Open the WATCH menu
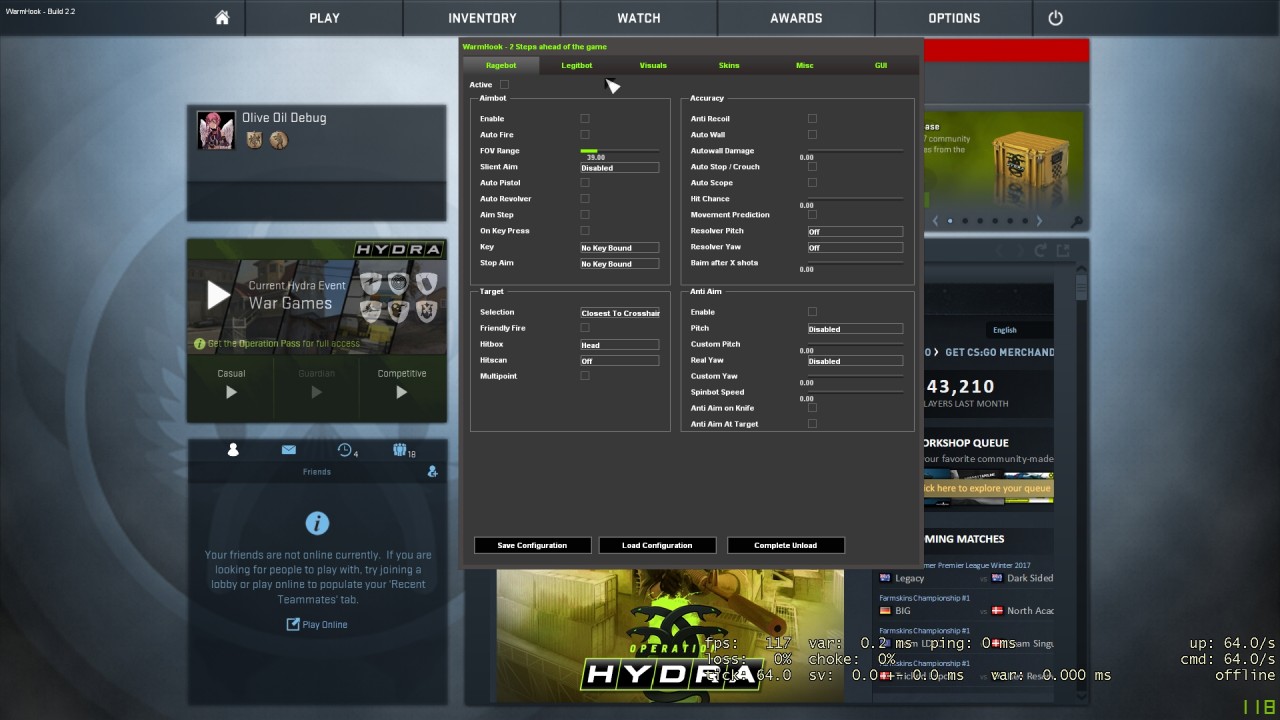Viewport: 1280px width, 720px height. click(x=639, y=18)
